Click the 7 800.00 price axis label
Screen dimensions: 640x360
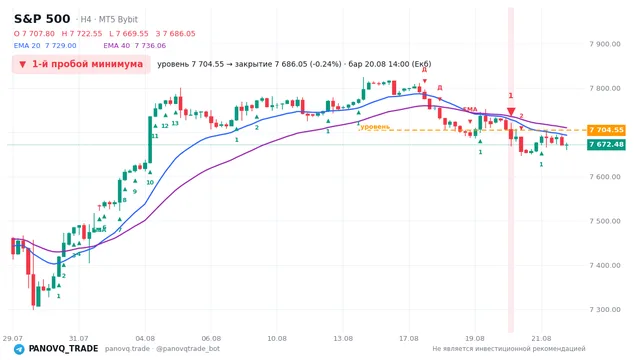[x=605, y=88]
